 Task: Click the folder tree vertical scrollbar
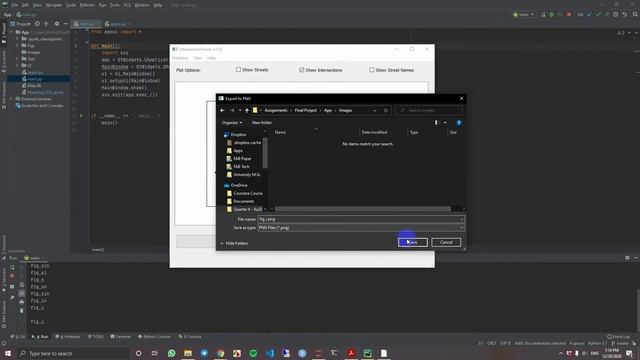[x=265, y=153]
